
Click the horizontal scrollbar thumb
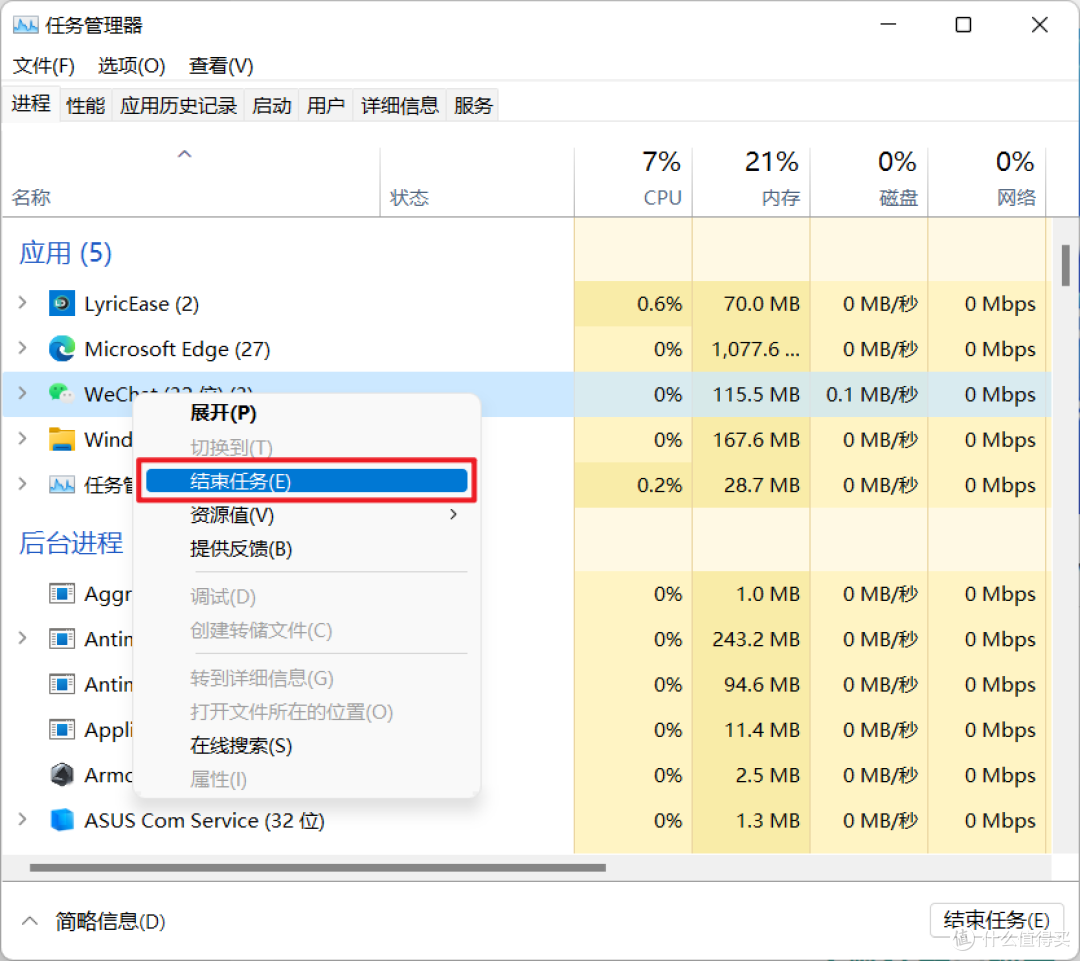click(318, 867)
